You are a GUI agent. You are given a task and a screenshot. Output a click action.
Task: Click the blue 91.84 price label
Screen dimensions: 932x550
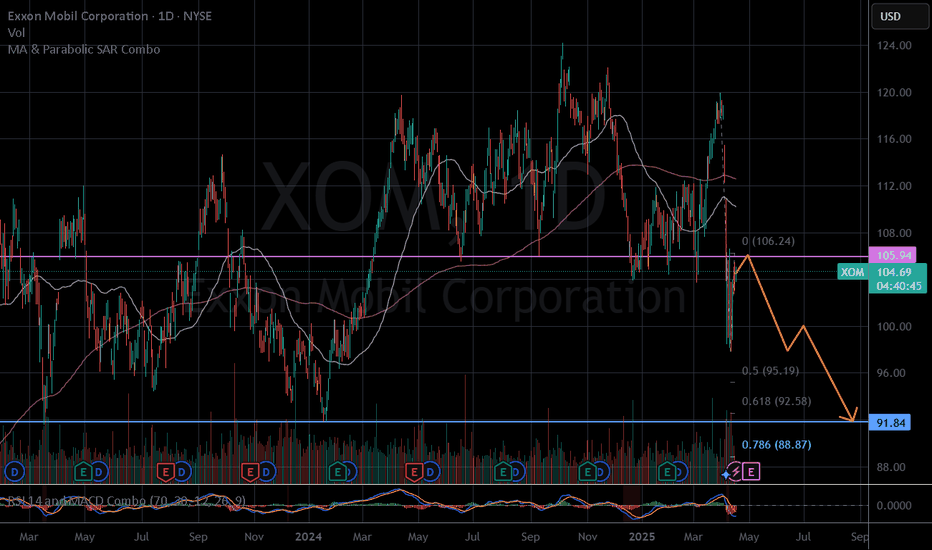(889, 423)
